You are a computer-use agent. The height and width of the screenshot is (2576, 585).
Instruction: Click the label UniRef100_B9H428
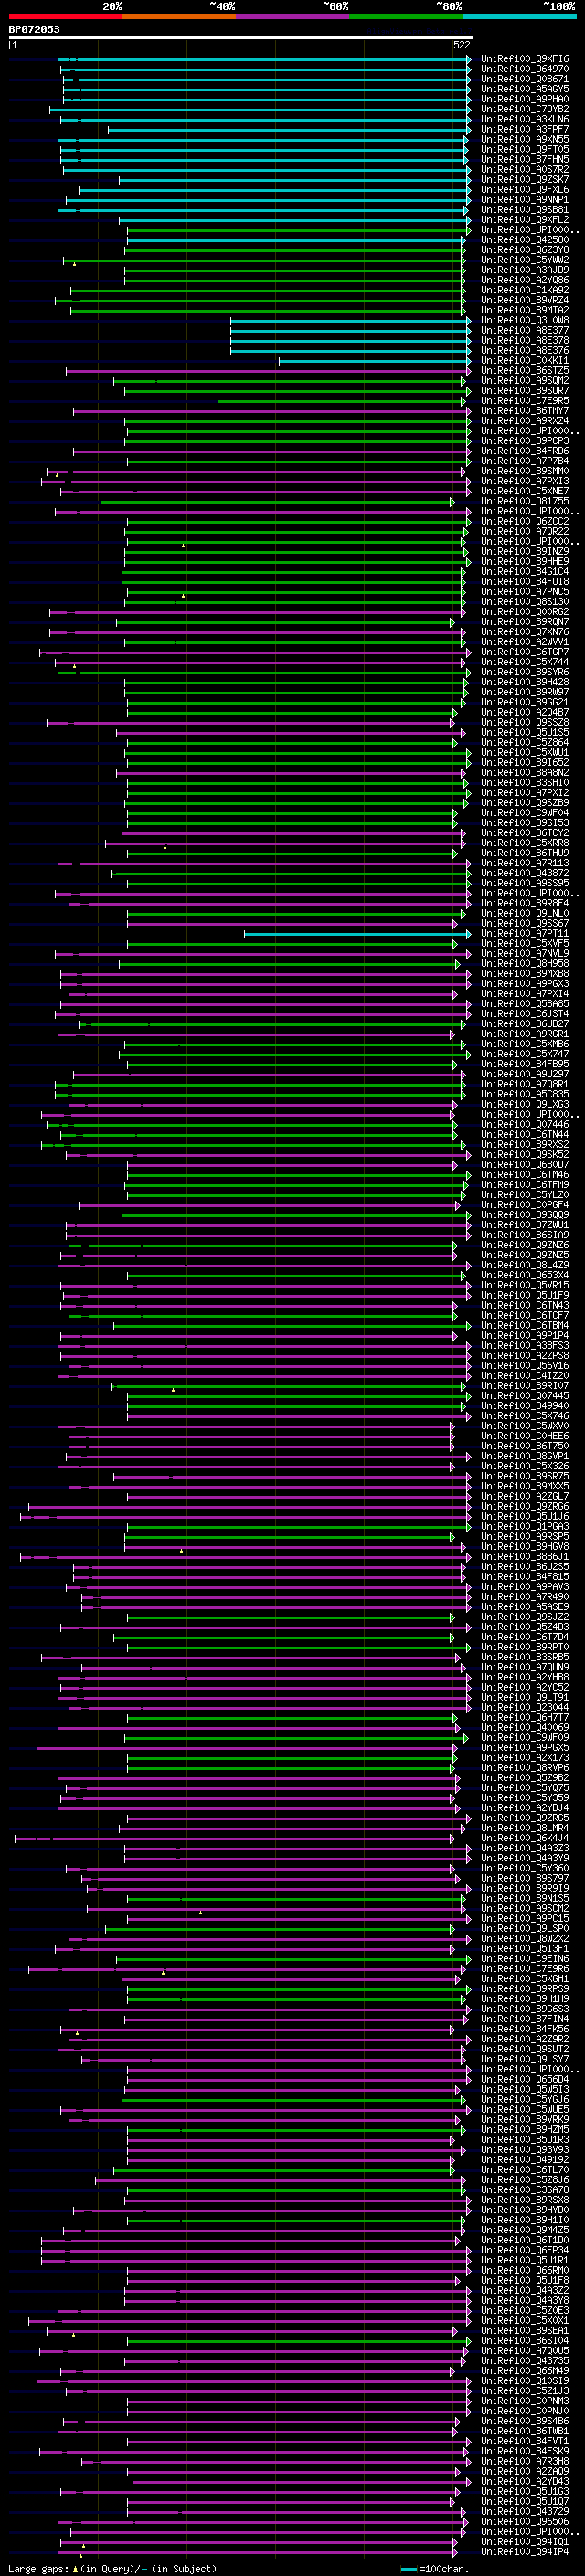point(525,682)
